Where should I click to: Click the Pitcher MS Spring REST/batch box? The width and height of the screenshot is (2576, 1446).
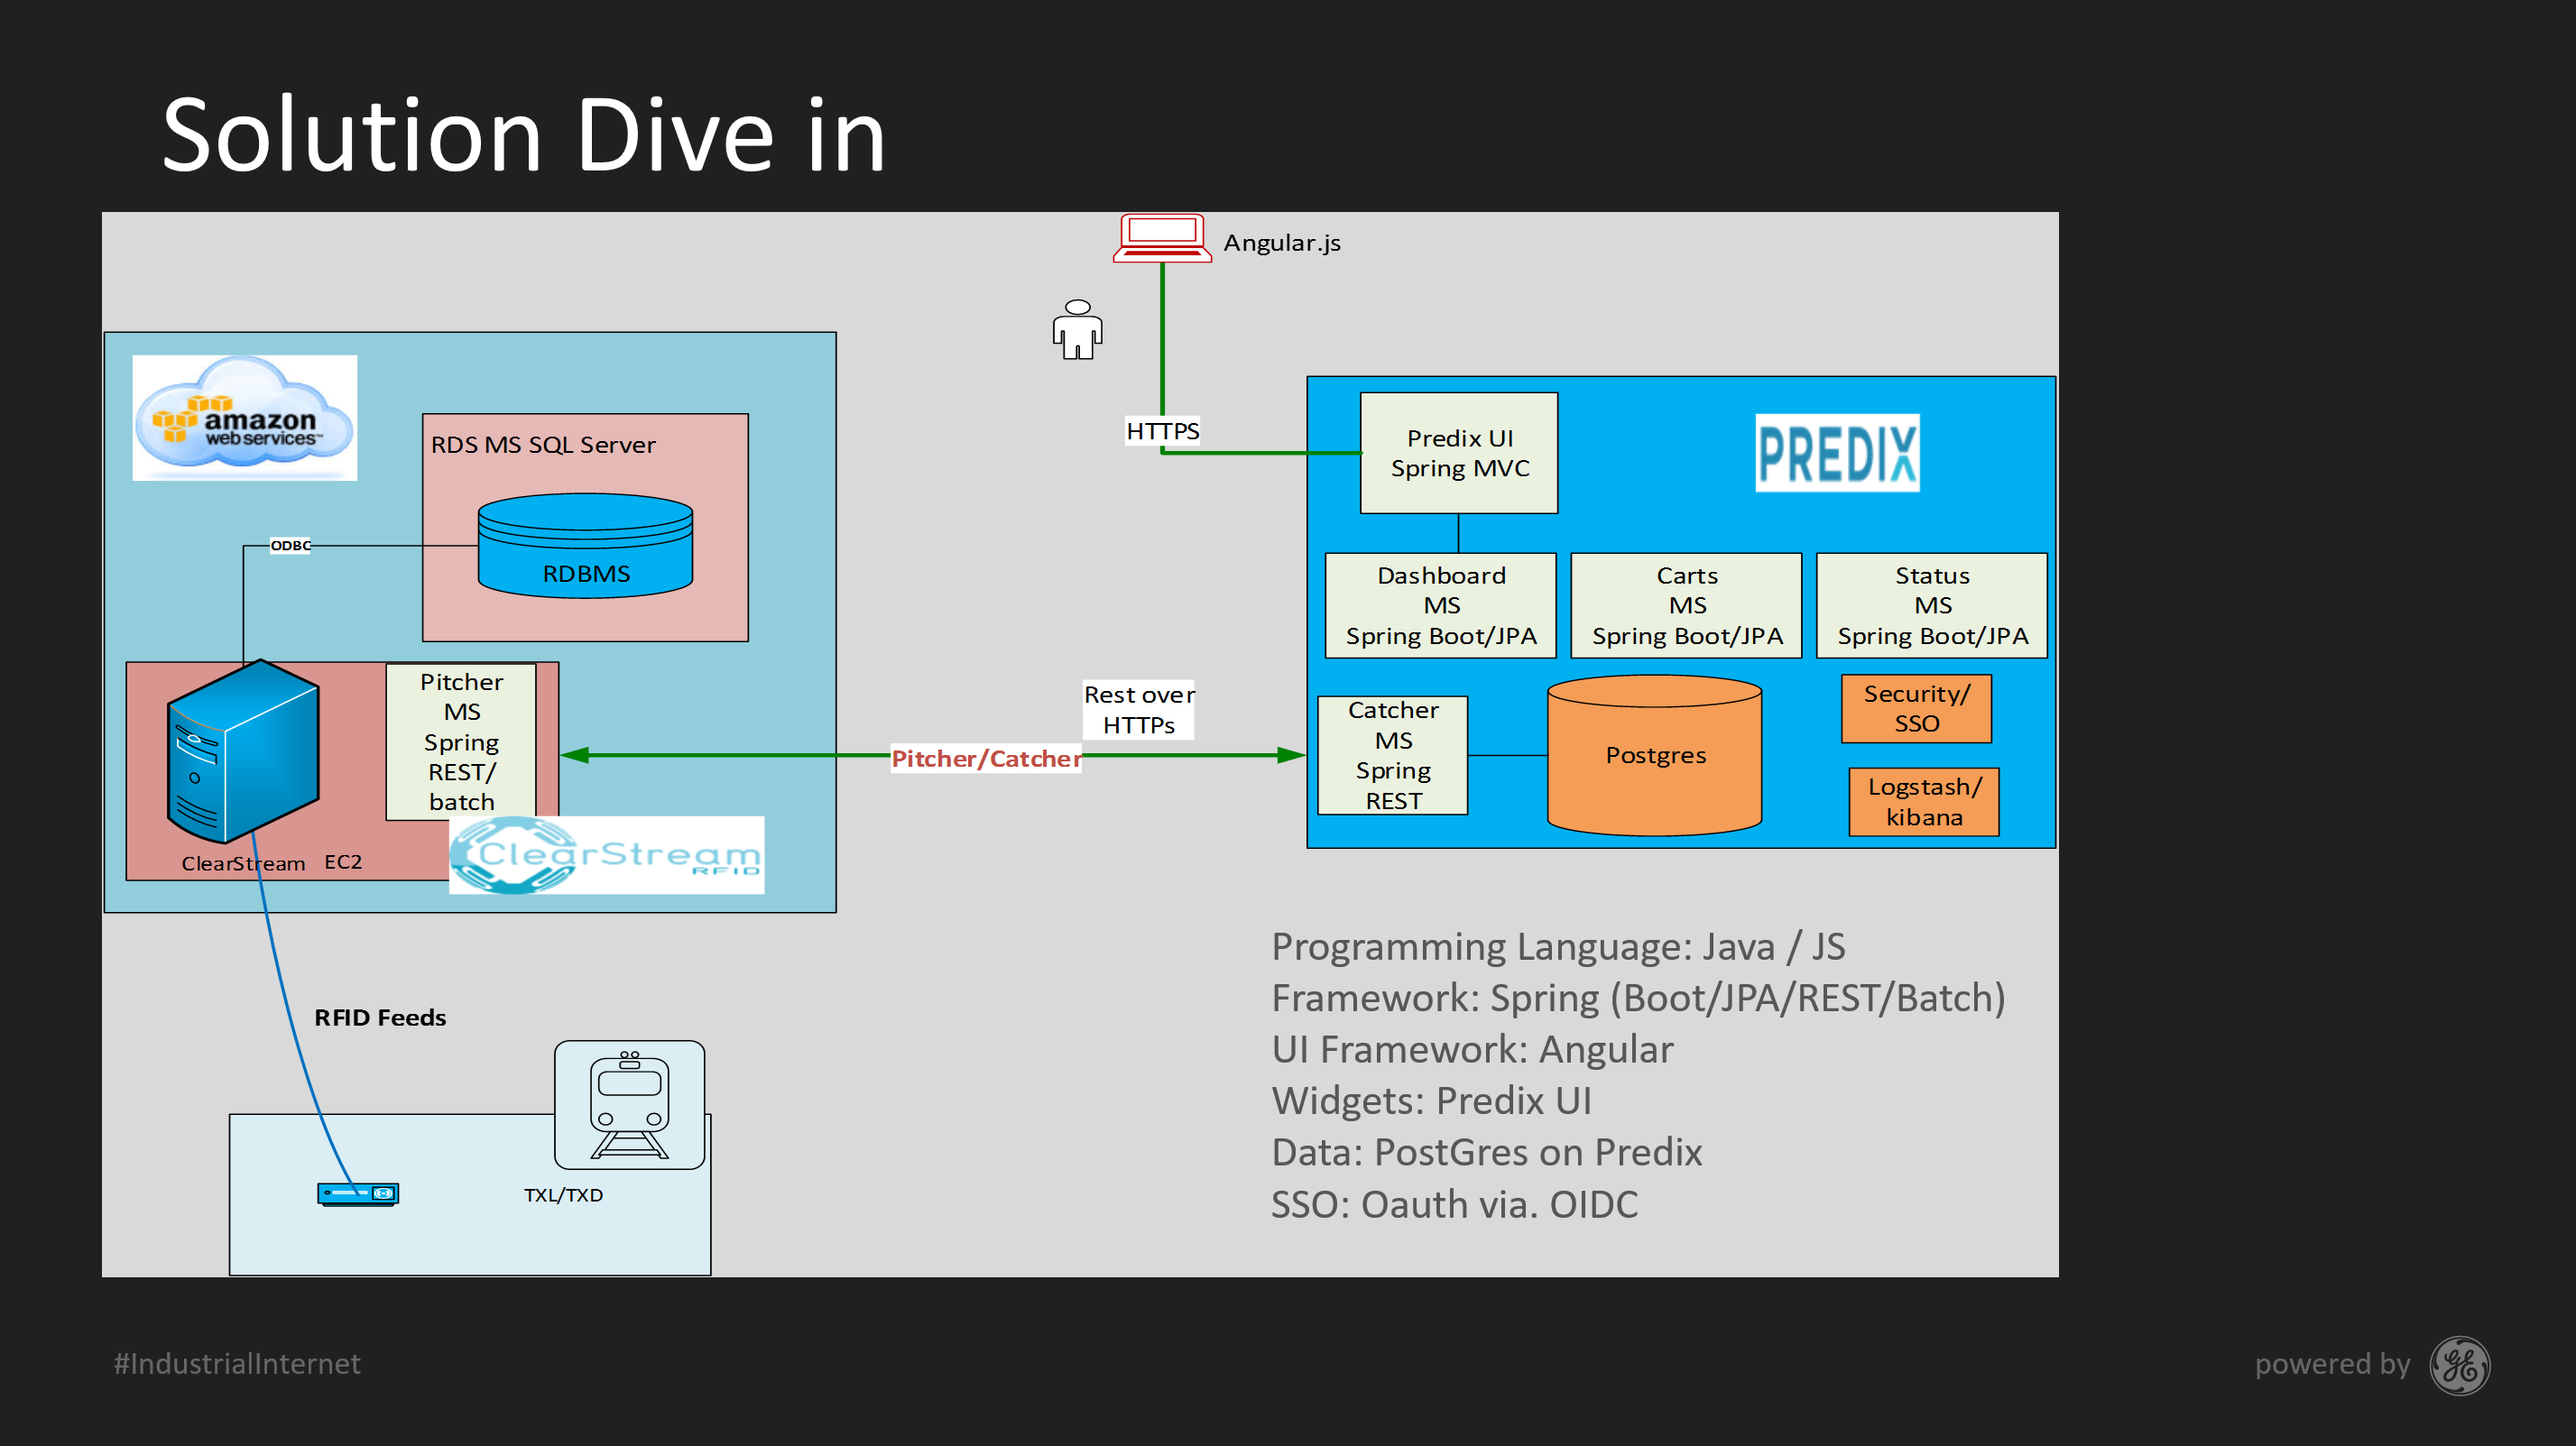click(x=461, y=742)
